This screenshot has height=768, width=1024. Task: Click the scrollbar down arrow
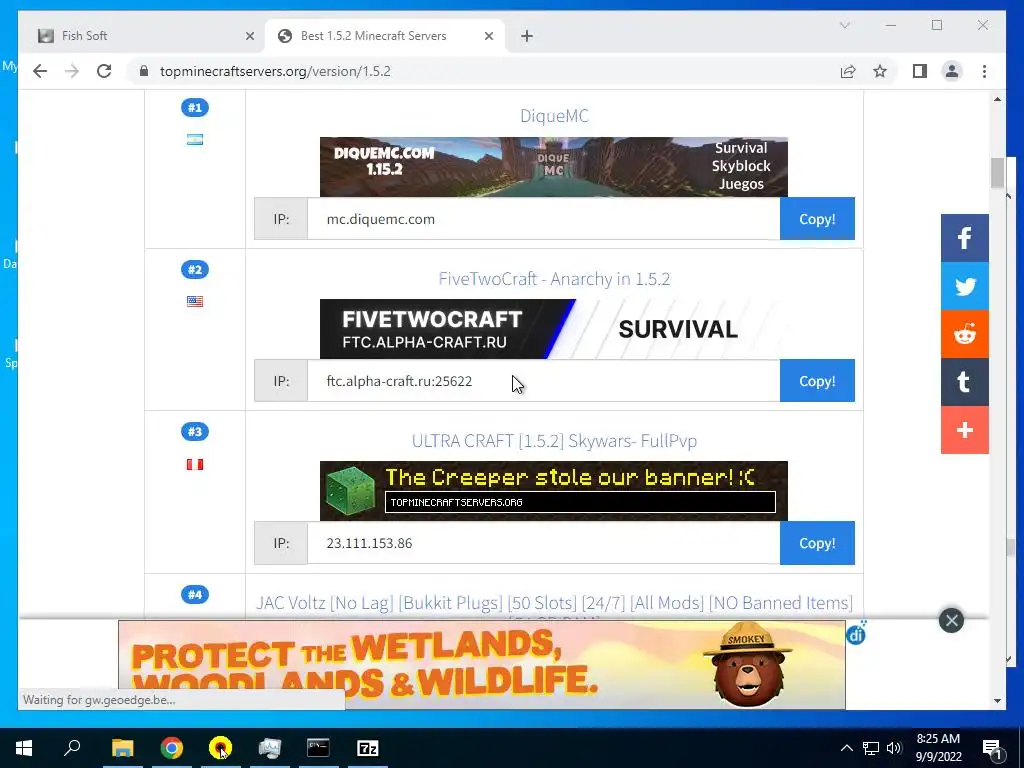click(x=997, y=701)
